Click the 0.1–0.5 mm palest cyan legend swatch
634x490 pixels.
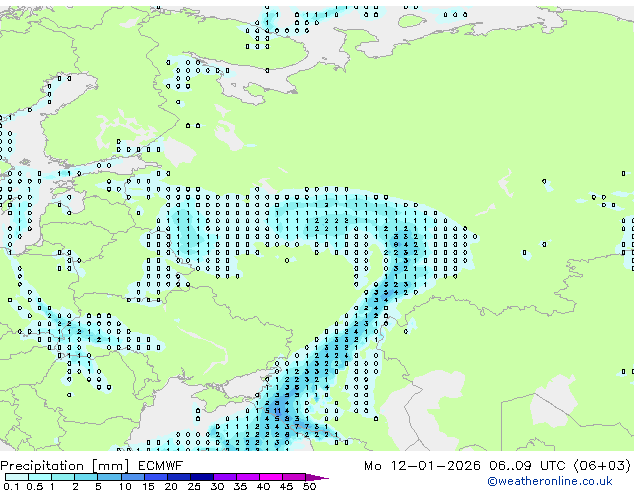tap(17, 477)
